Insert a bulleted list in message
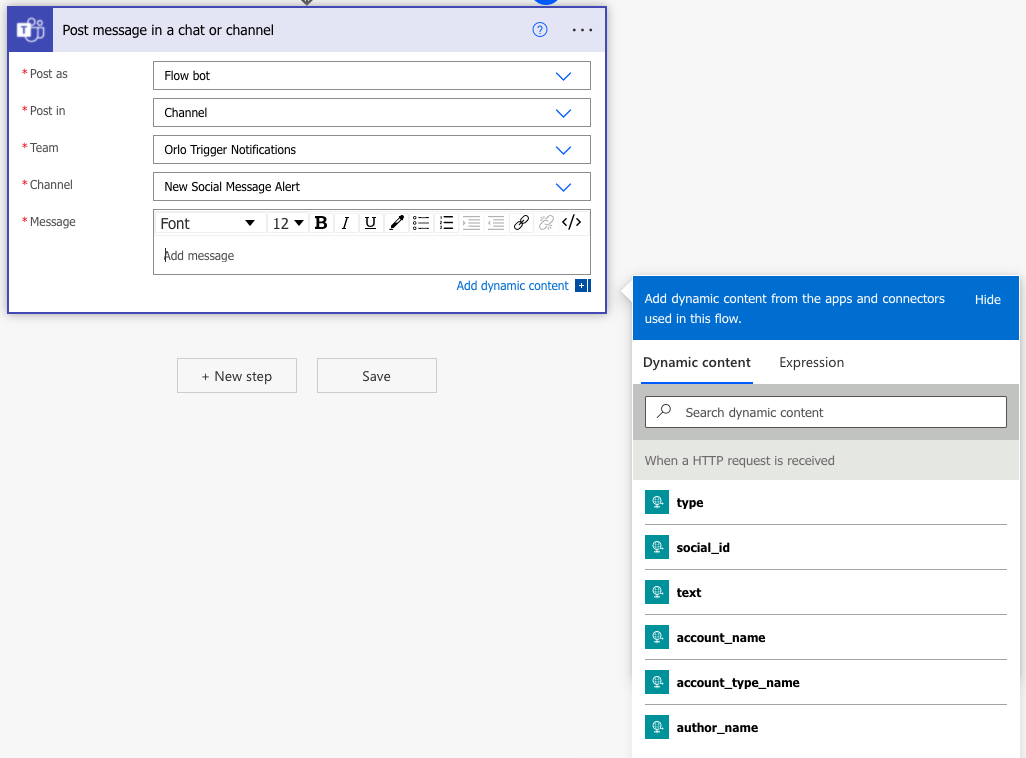 (x=421, y=223)
